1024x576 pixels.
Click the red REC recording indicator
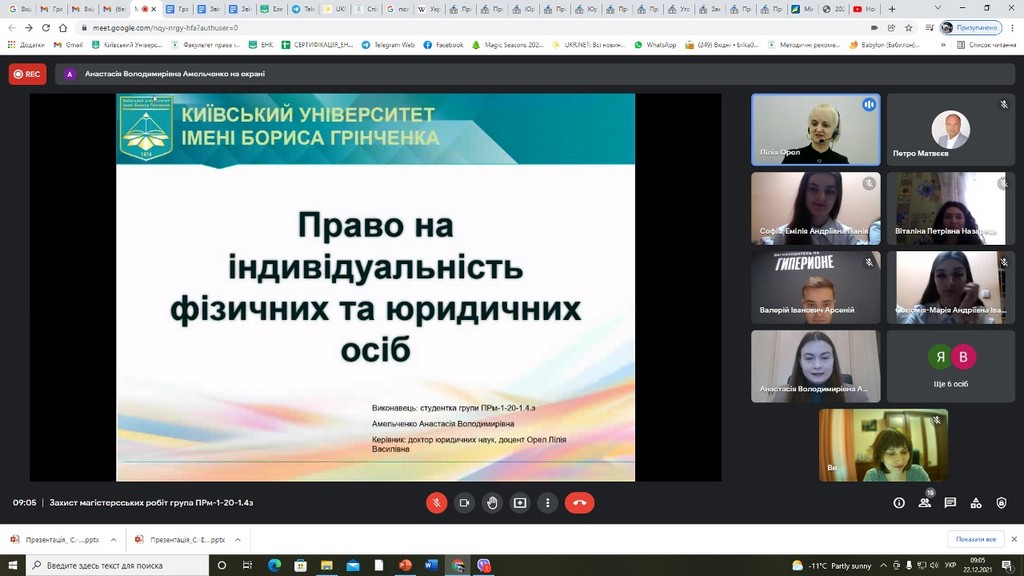click(x=27, y=74)
